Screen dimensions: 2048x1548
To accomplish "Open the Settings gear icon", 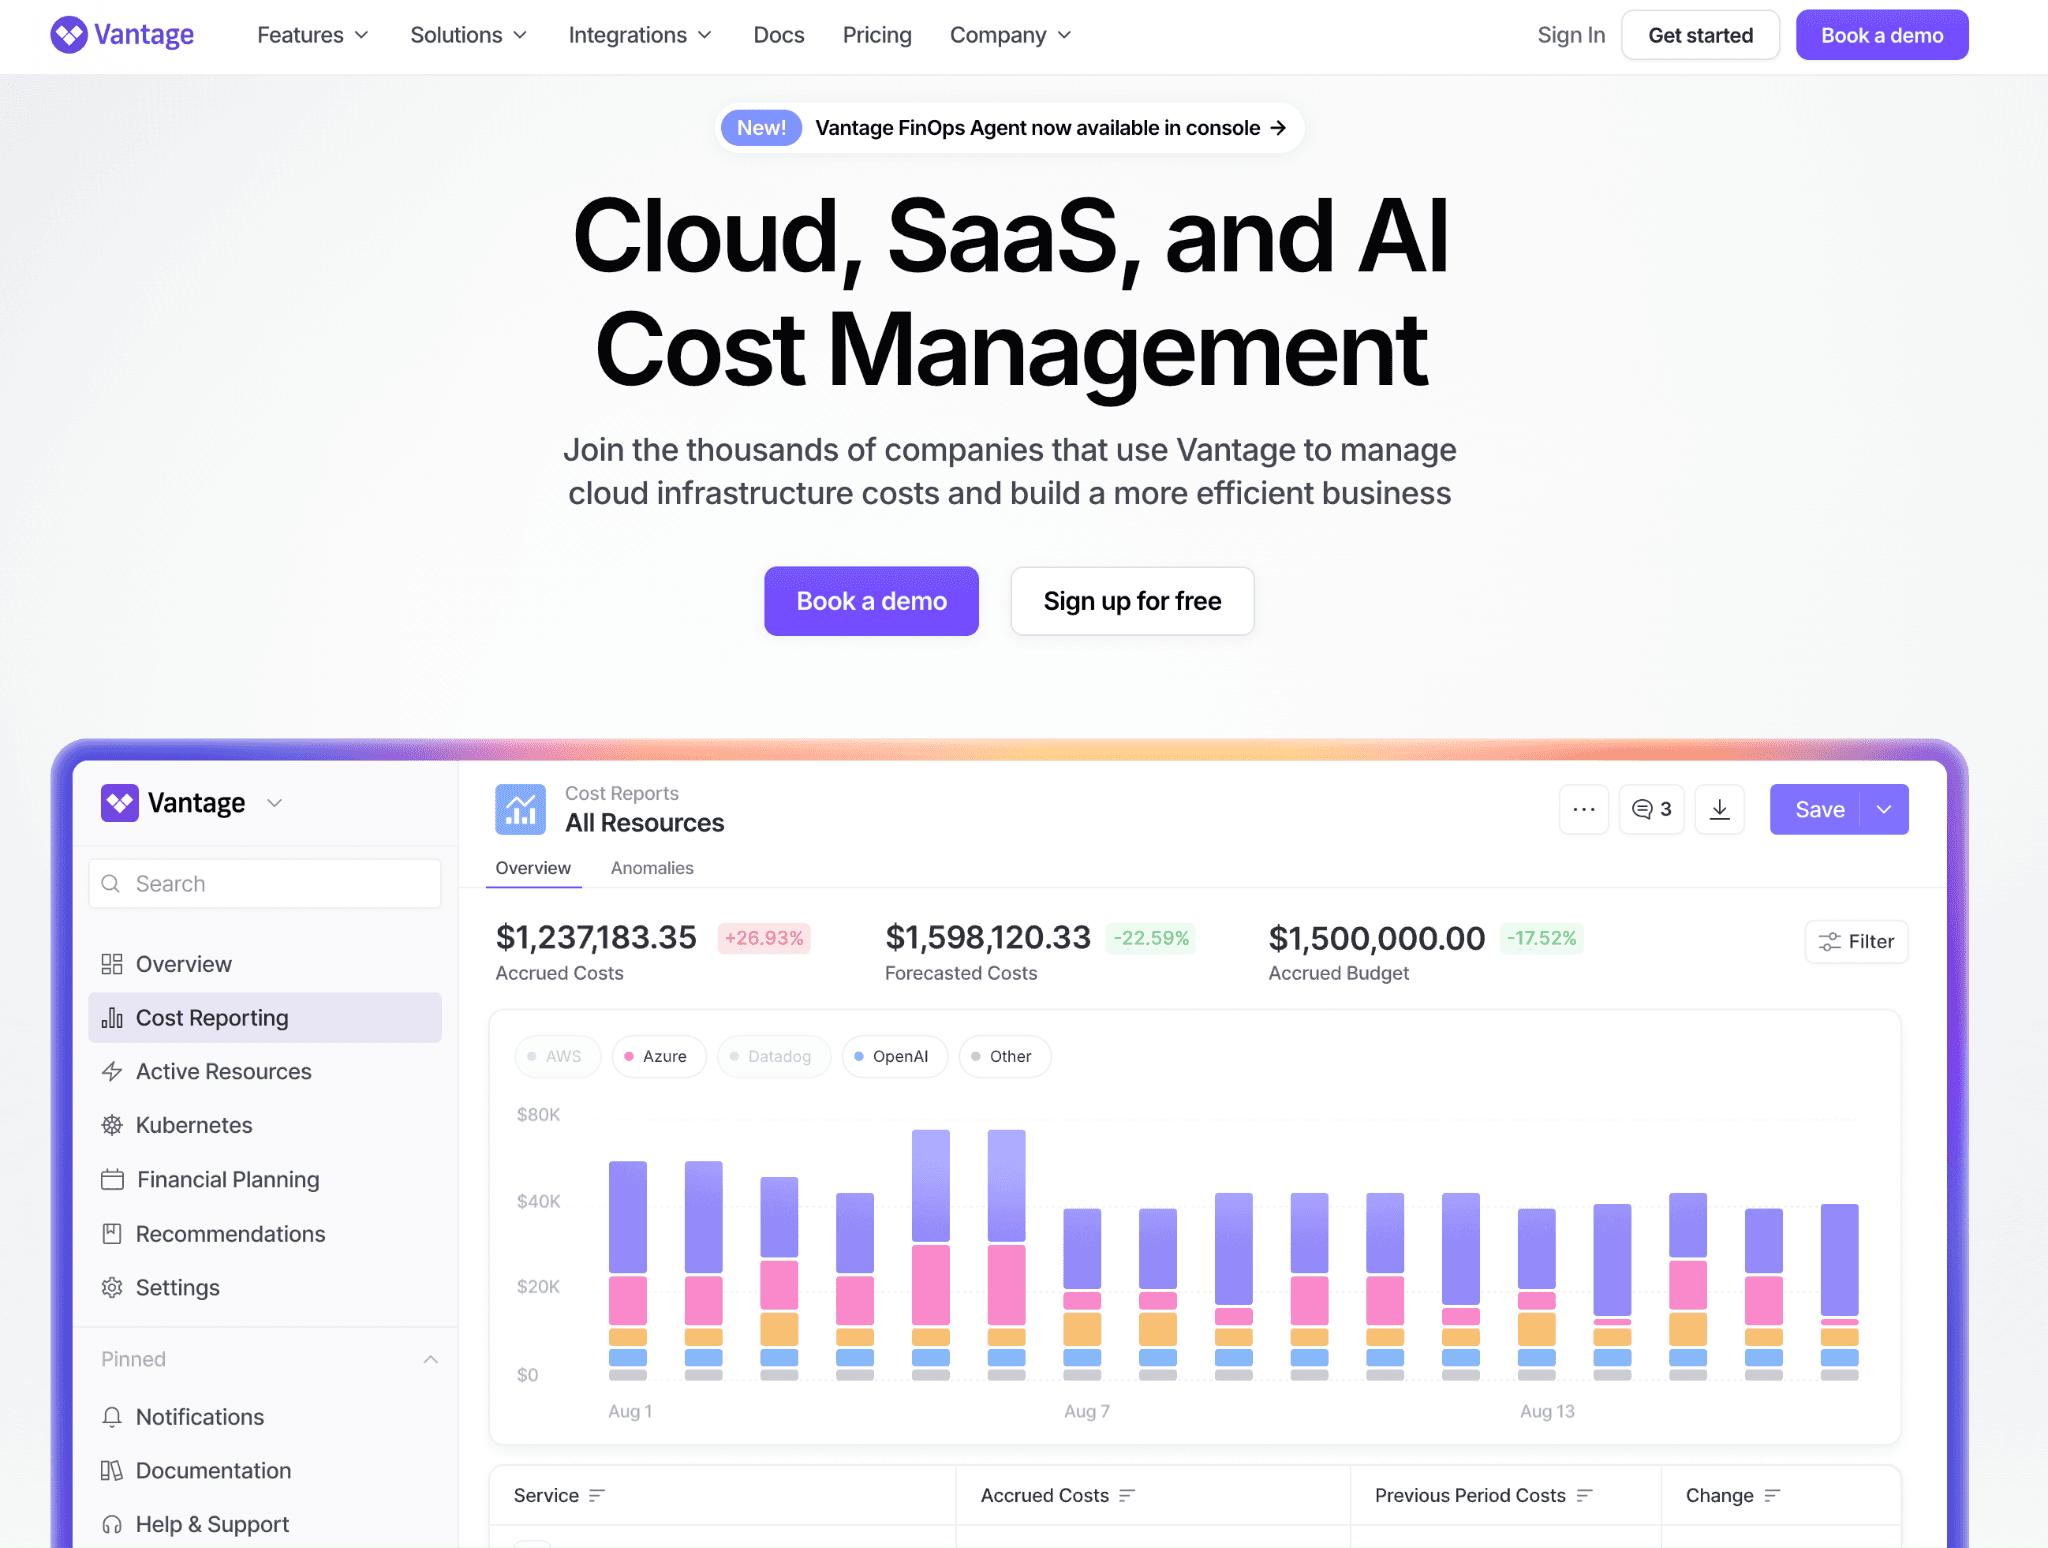I will (112, 1288).
